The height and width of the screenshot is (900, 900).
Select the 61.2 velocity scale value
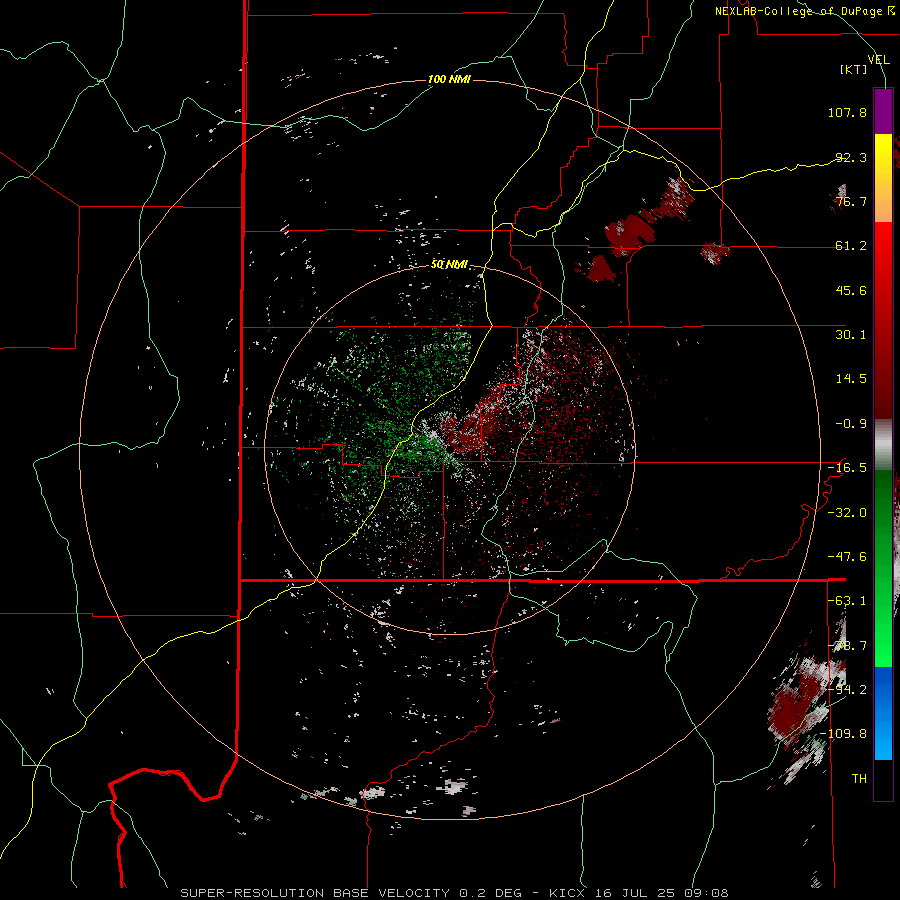click(851, 246)
